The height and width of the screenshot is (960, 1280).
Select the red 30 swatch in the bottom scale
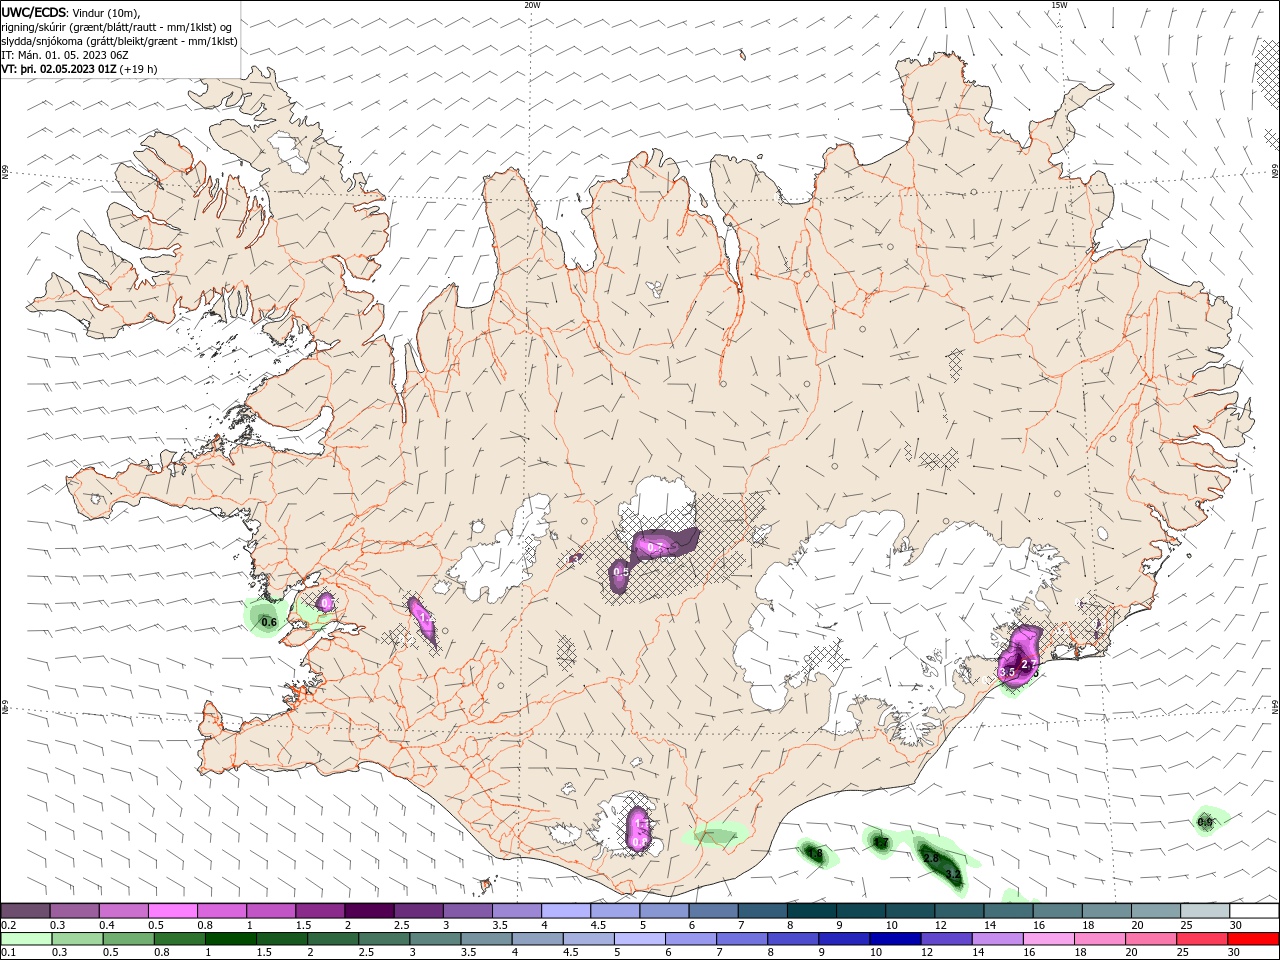point(1253,939)
